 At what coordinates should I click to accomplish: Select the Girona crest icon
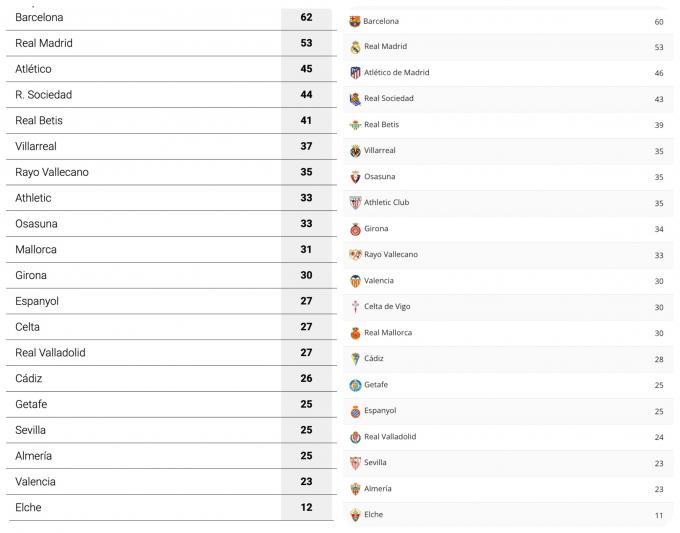coord(355,229)
